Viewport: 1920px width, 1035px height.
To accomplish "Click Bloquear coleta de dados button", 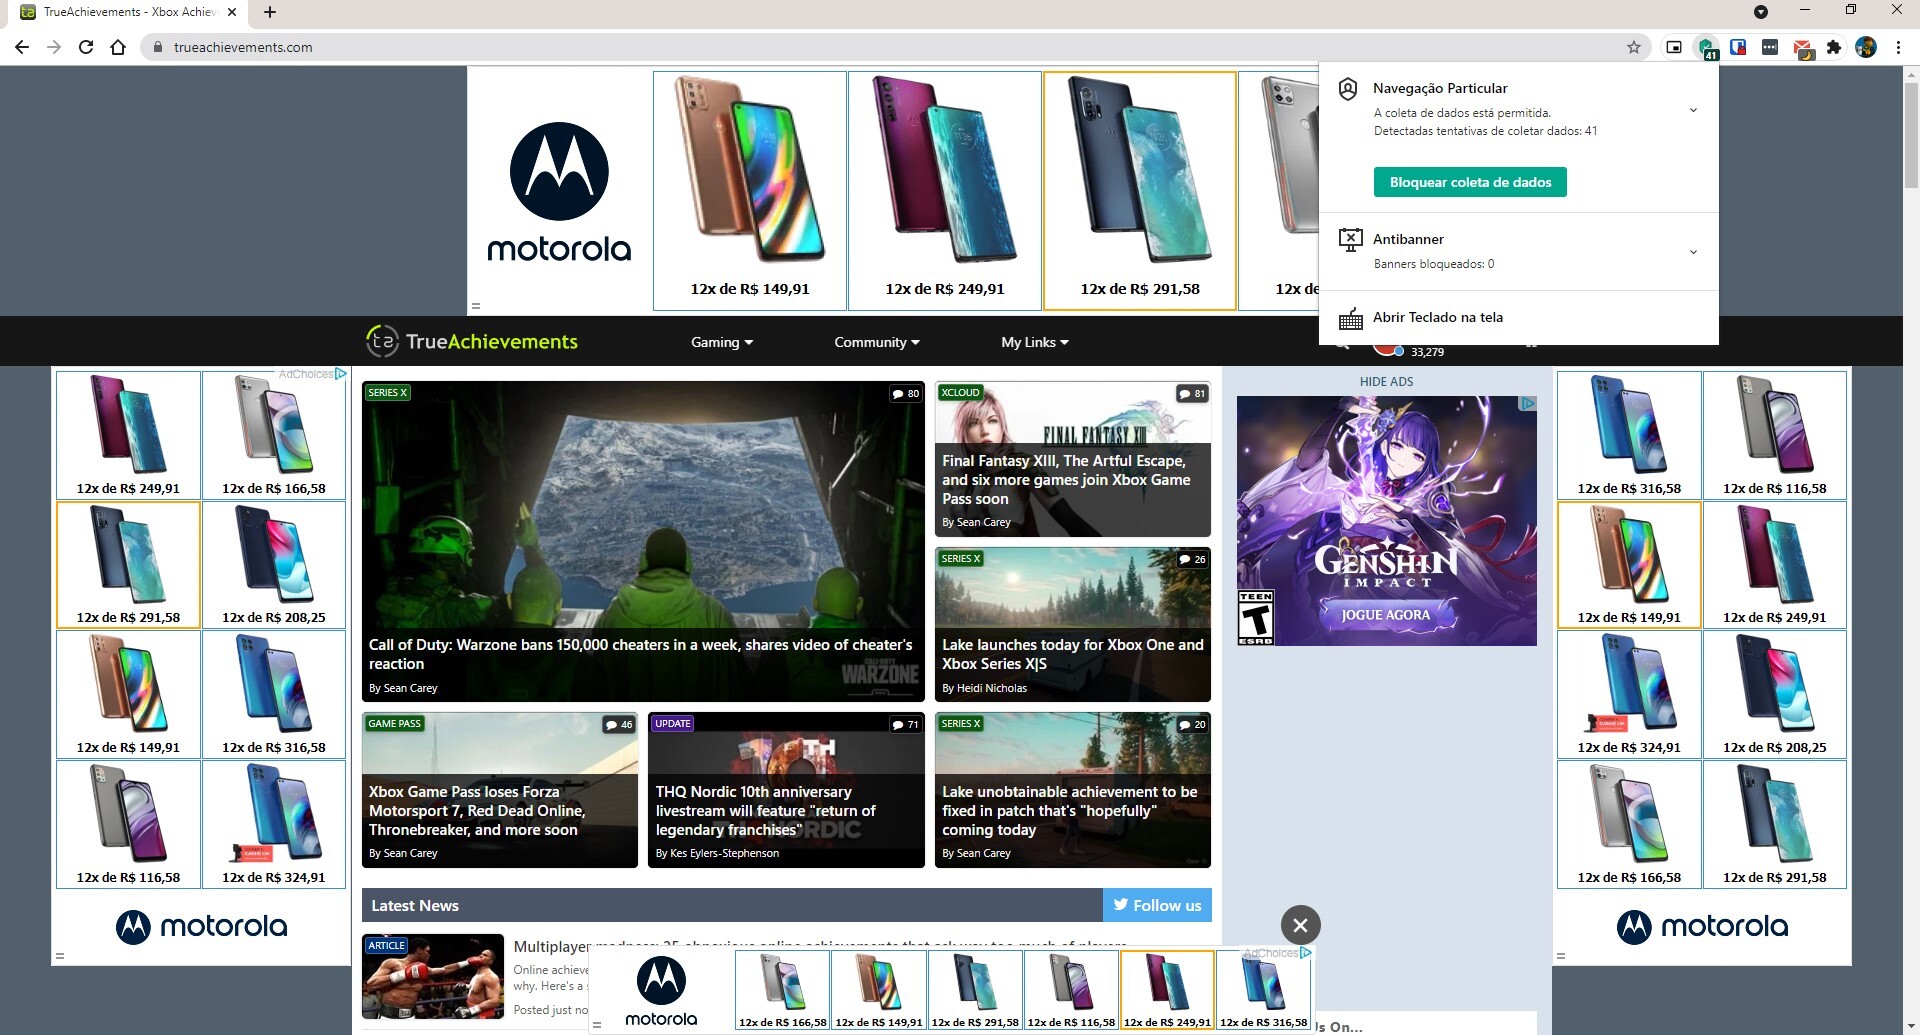I will [x=1470, y=182].
